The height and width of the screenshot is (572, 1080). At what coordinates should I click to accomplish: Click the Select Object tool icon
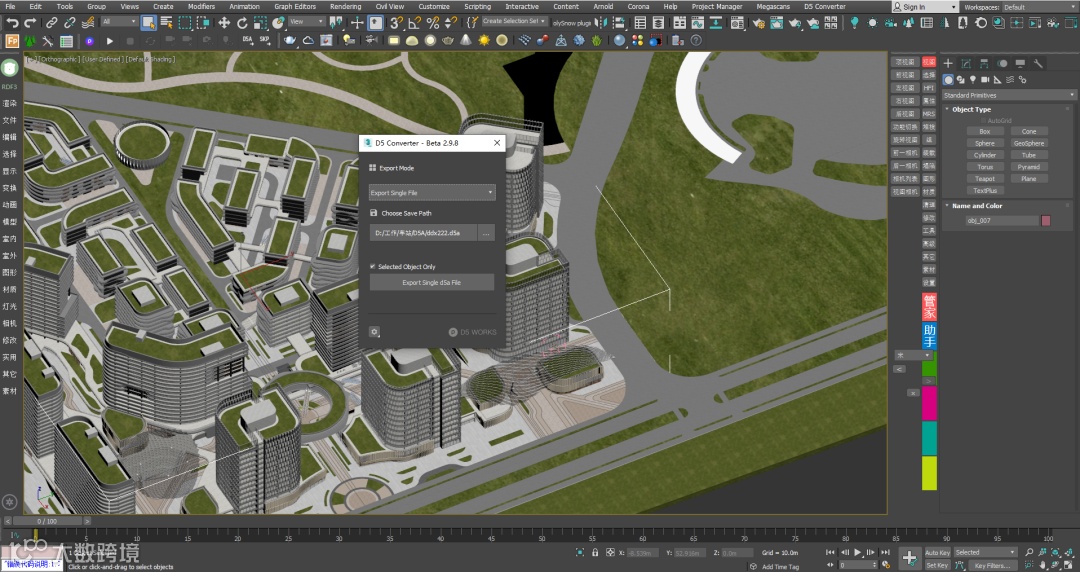(x=148, y=22)
